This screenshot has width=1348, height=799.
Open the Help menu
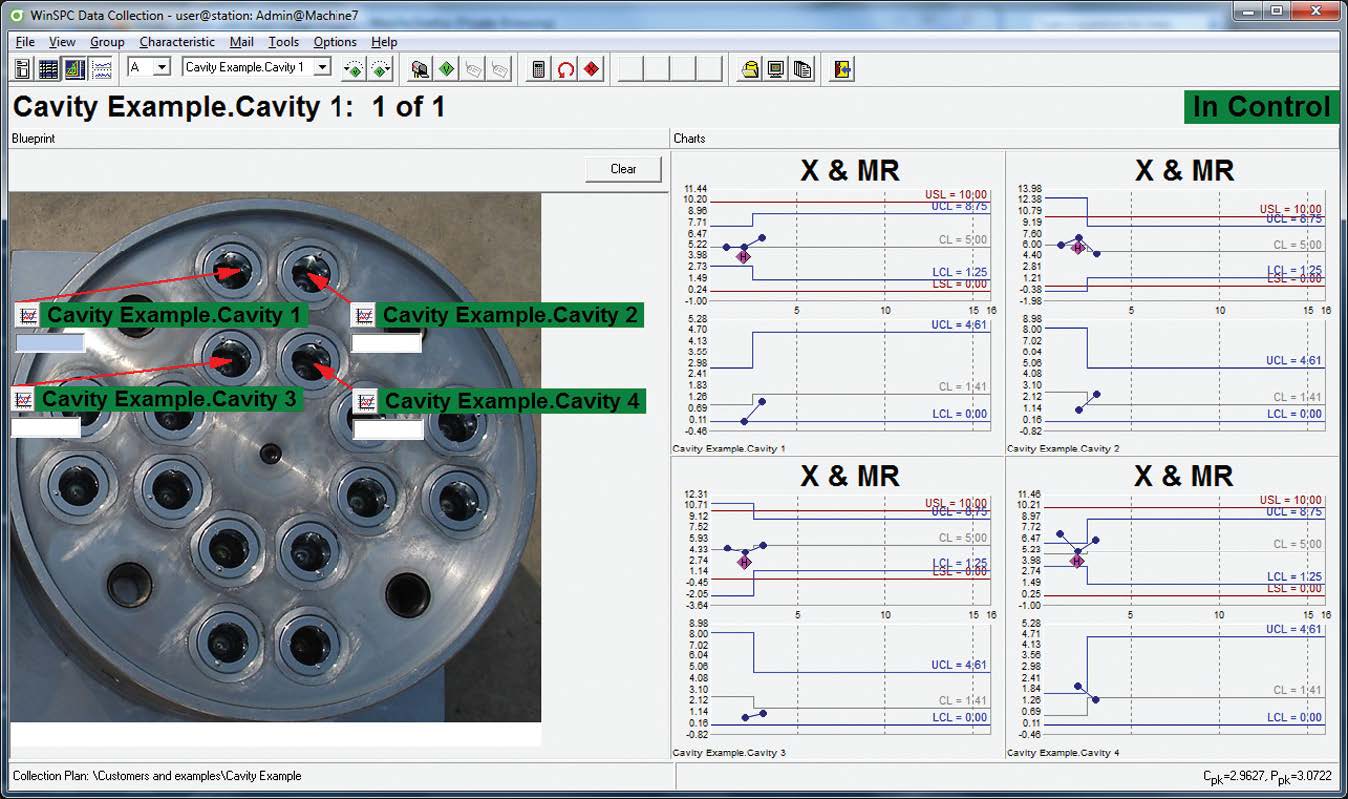pyautogui.click(x=384, y=42)
